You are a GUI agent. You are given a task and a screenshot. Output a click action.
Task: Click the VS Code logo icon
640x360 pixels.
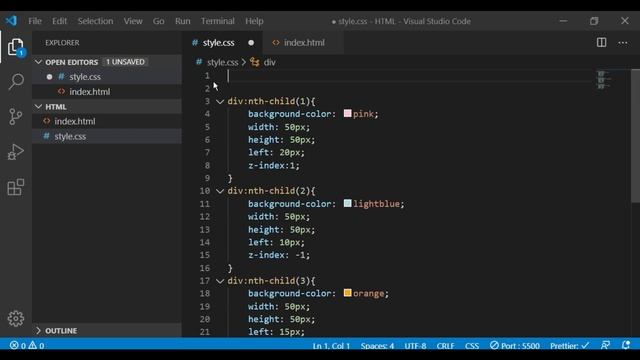[11, 20]
